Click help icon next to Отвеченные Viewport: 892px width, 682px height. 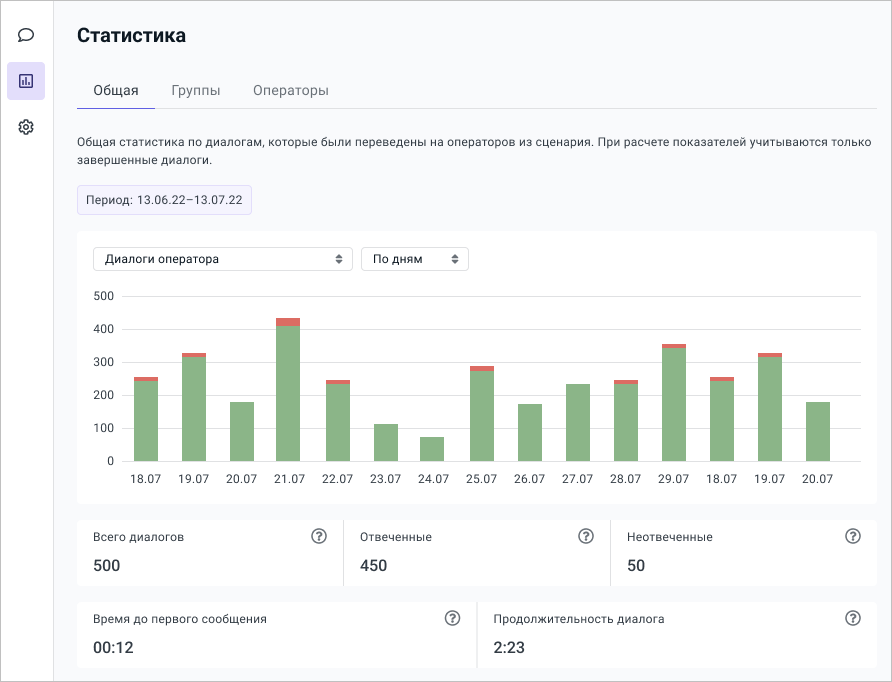click(586, 537)
